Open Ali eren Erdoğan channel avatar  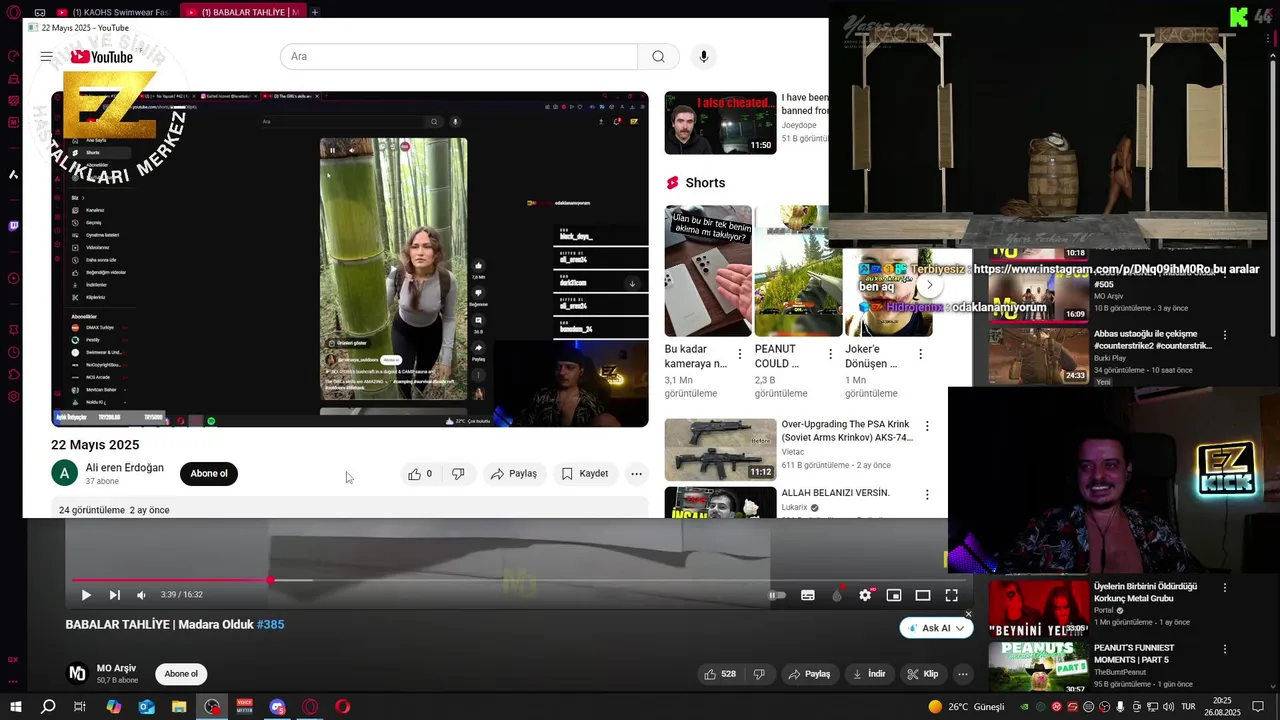[64, 473]
